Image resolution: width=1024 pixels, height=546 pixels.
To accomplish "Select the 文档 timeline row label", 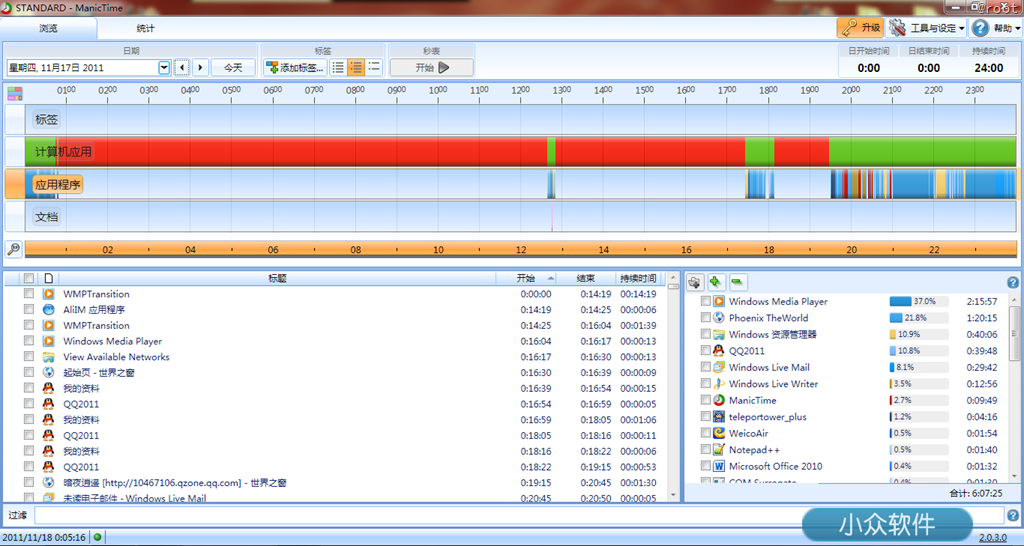I will pyautogui.click(x=46, y=217).
